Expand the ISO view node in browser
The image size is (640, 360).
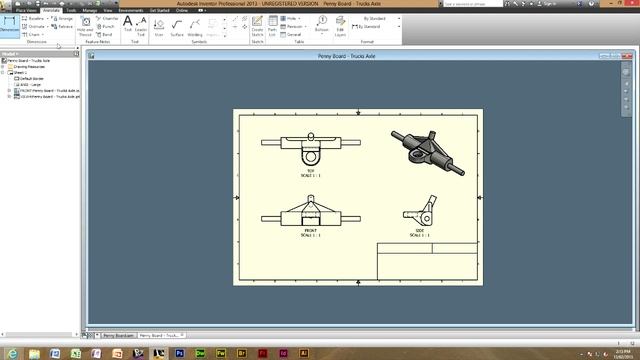(9, 97)
